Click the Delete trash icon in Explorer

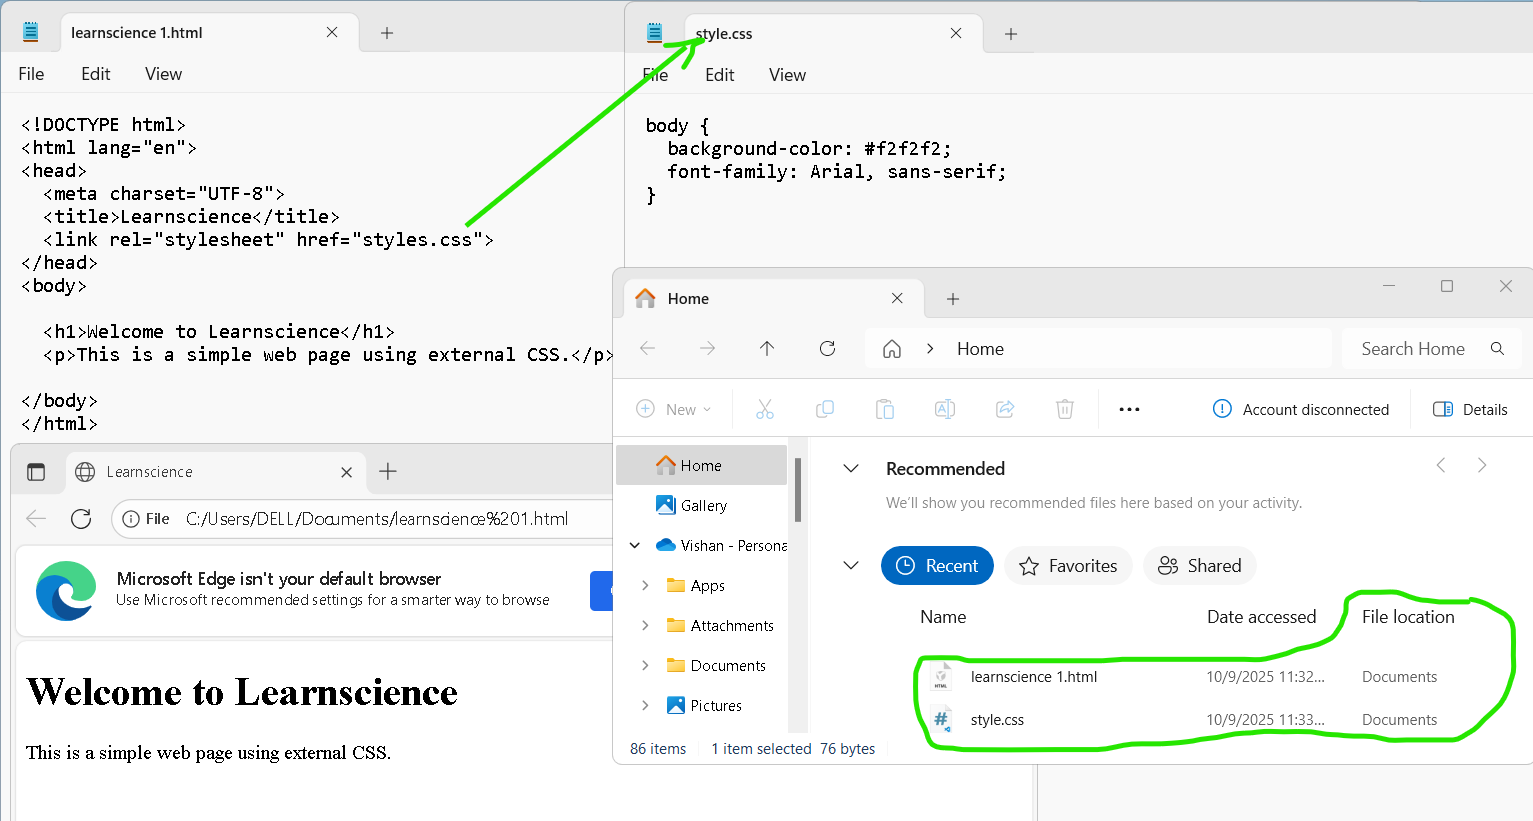(x=1065, y=409)
